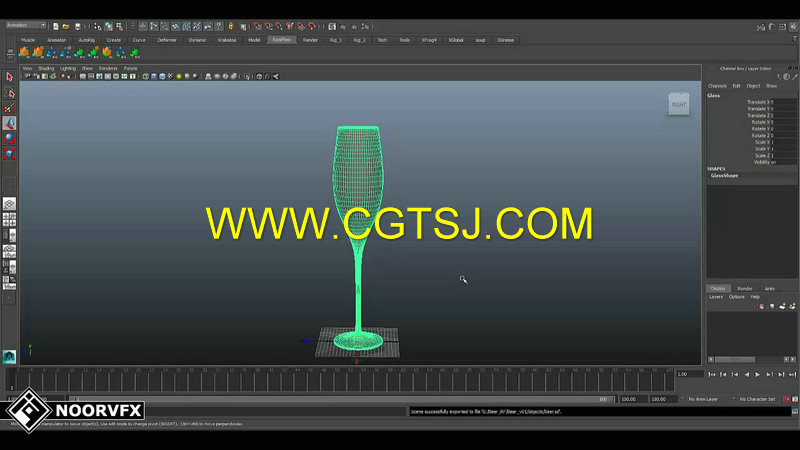Screen dimensions: 800x450
Task: Click the Scale Z value field
Action: coord(783,156)
